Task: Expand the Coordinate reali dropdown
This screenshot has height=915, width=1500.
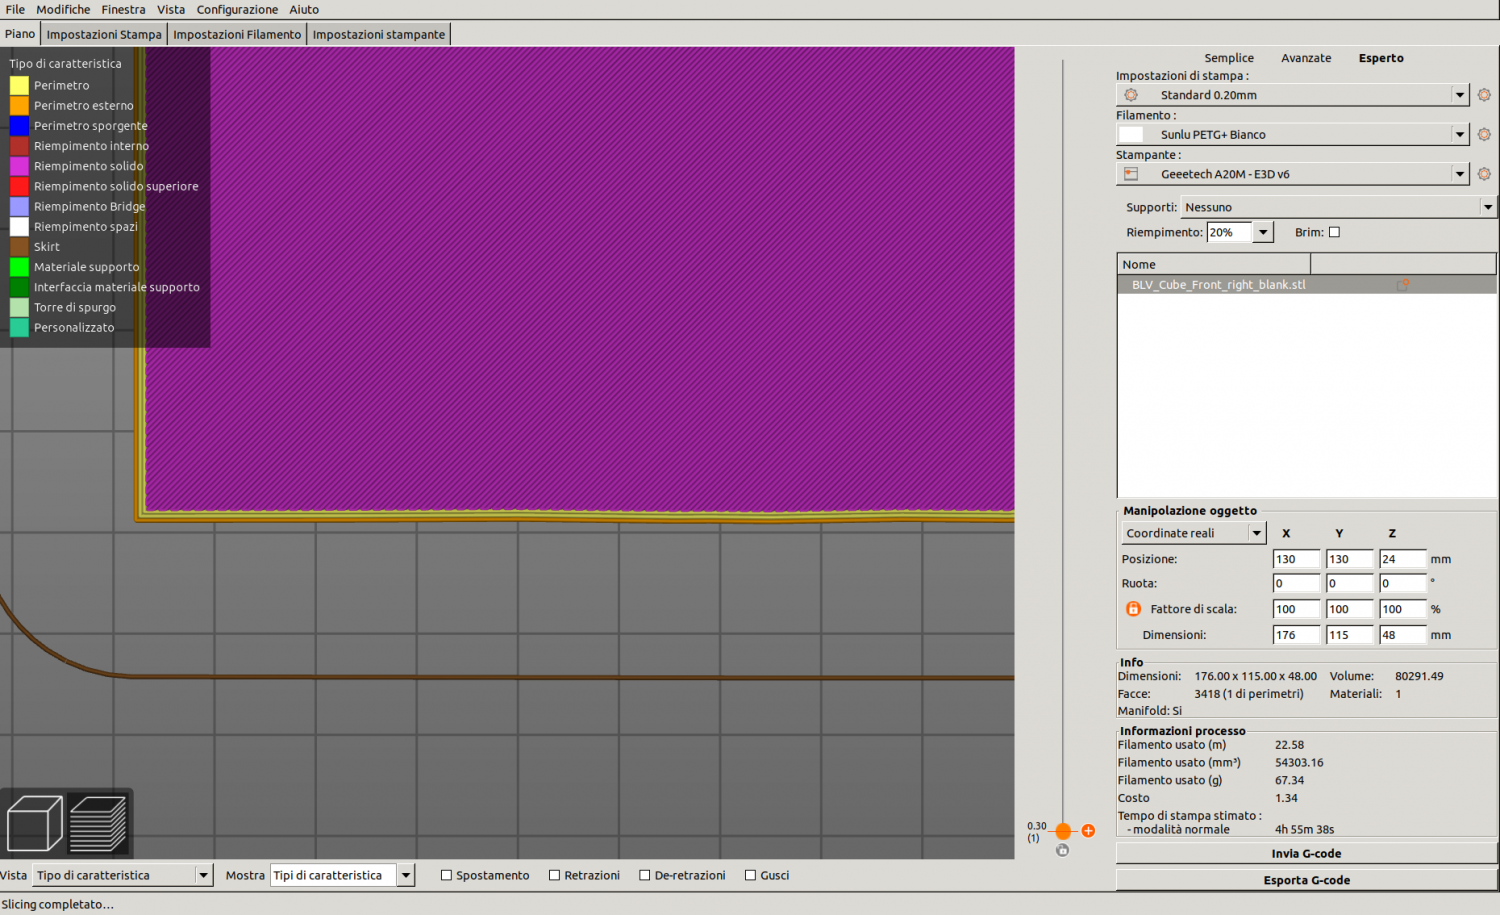Action: pos(1193,533)
